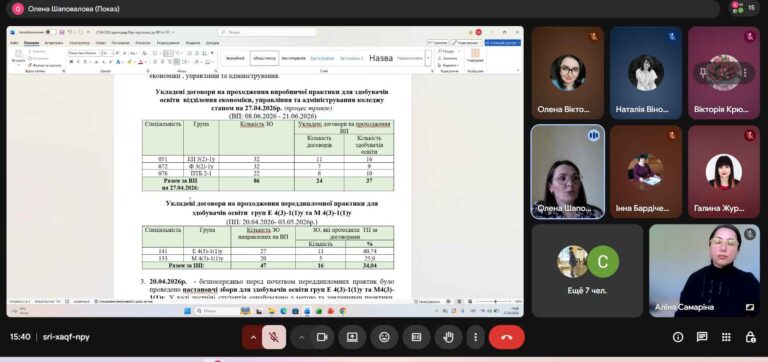Screen dimensions: 768x362
Task: Select Інна Бардіче... participant tile
Action: click(x=646, y=171)
